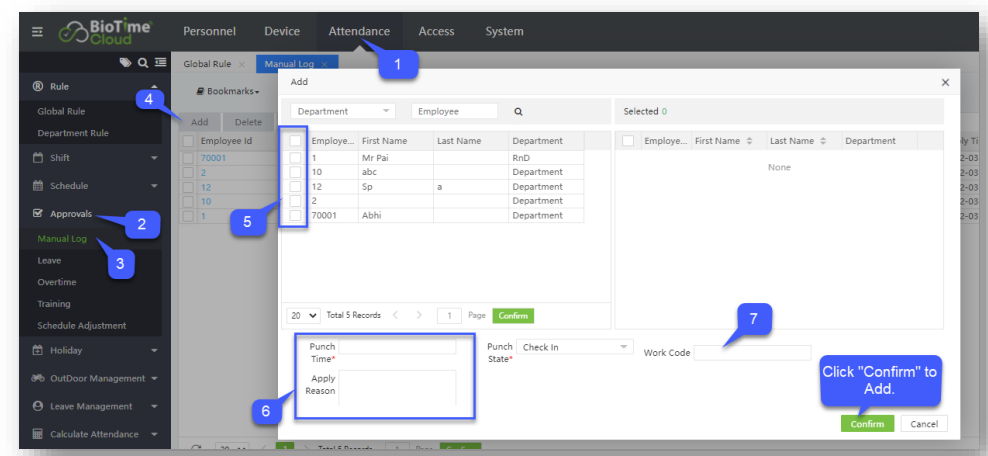
Task: Click the search magnifier icon in sidebar header
Action: click(143, 63)
